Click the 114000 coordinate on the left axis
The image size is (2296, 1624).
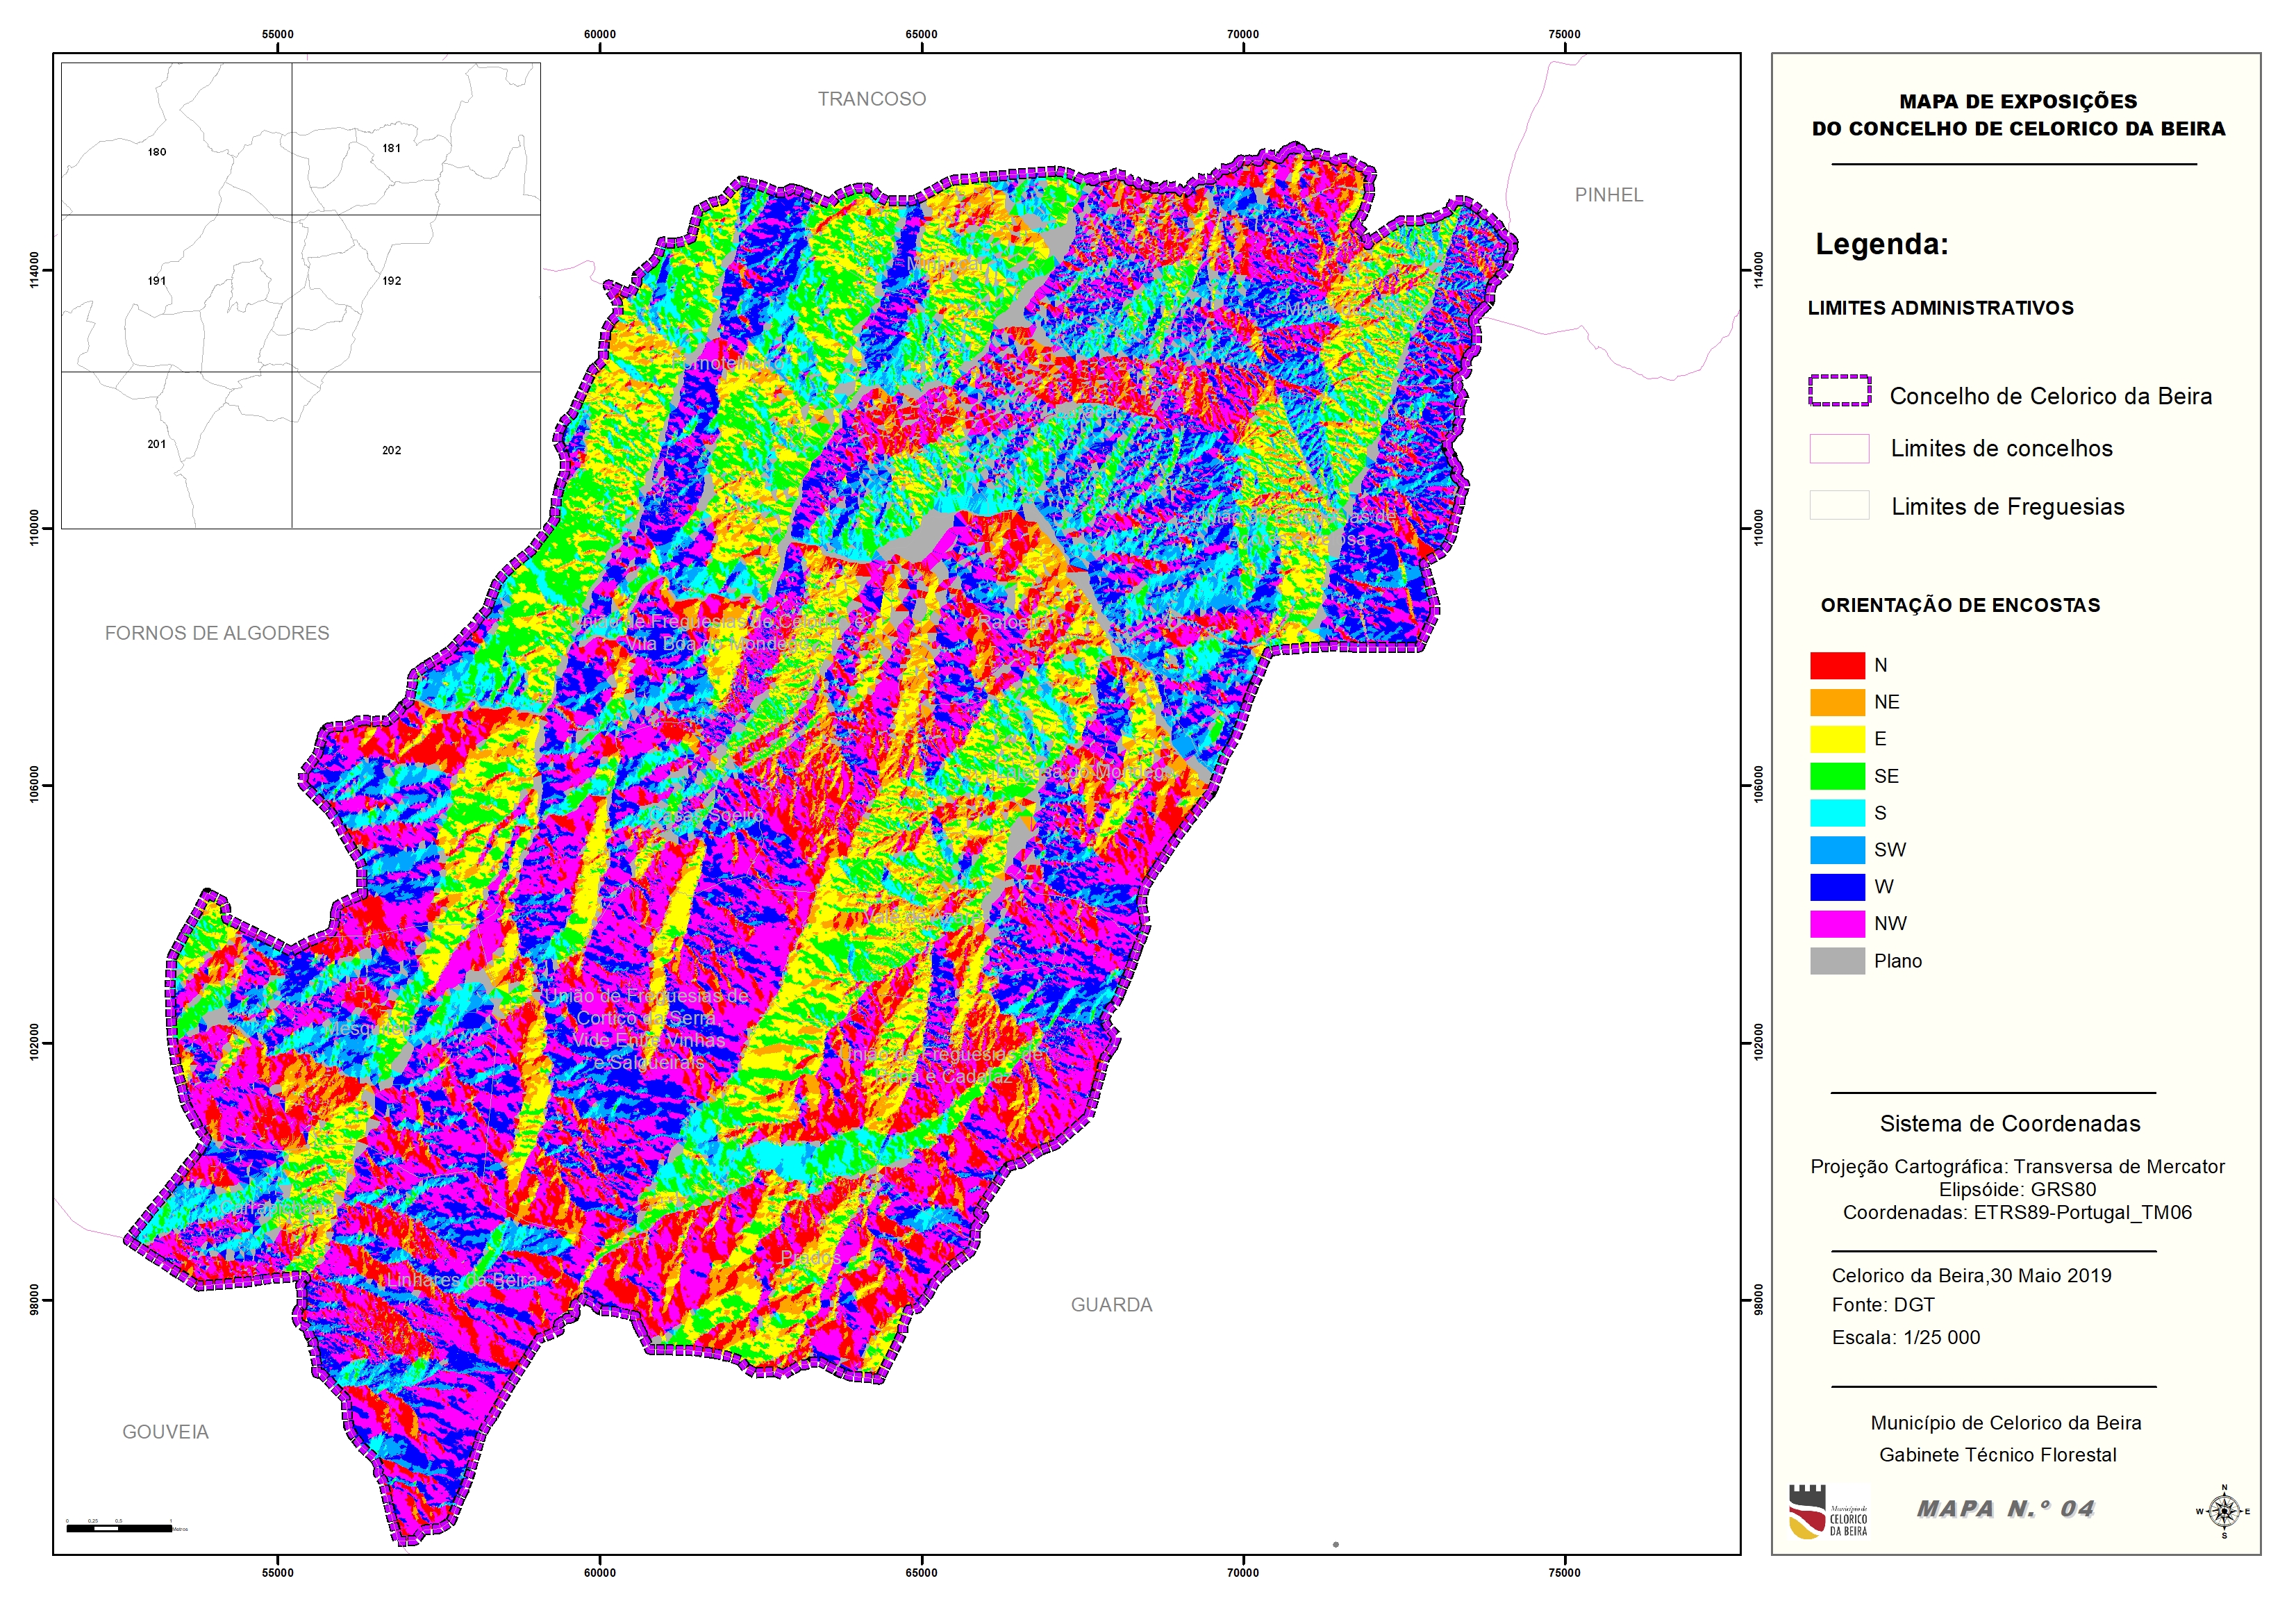click(35, 270)
